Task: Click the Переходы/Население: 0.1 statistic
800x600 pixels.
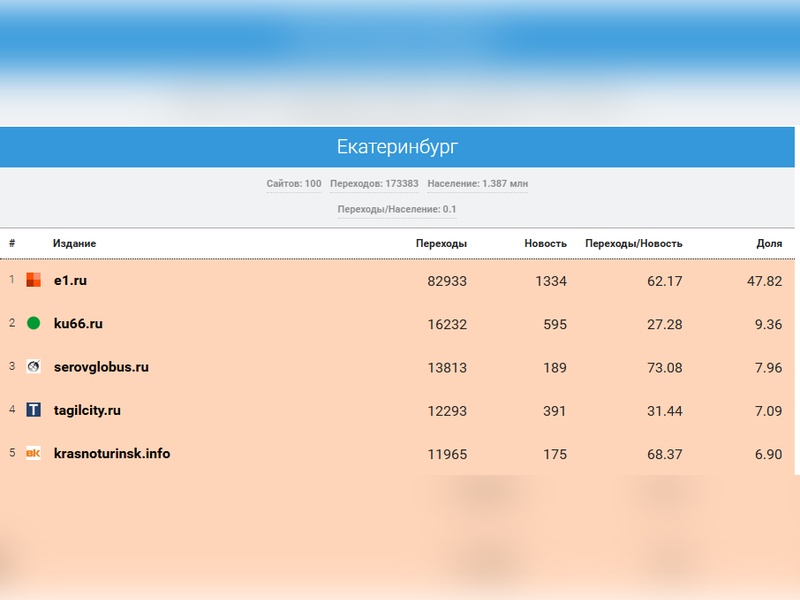Action: click(x=397, y=209)
